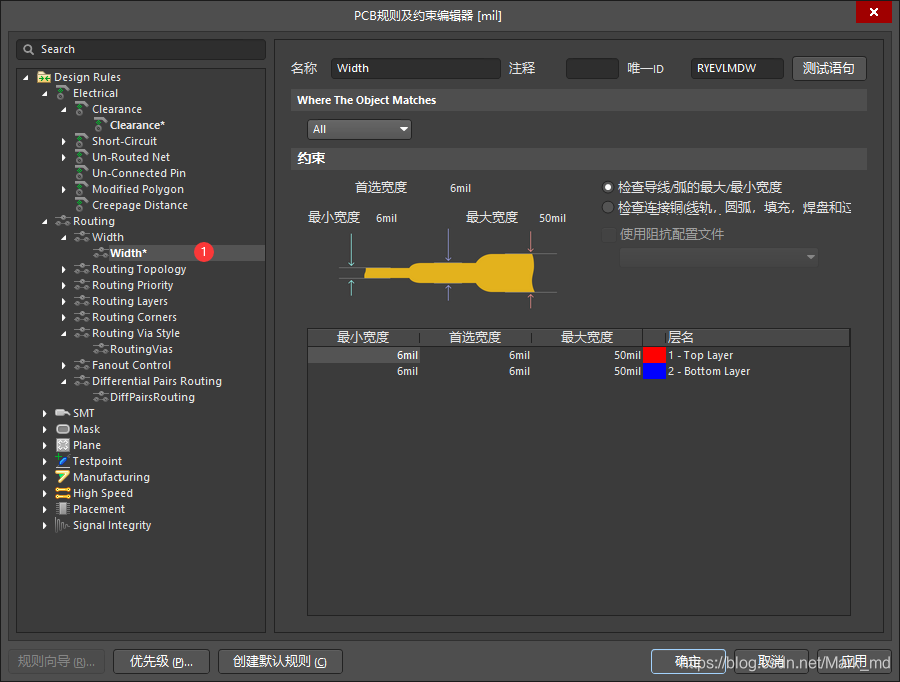900x682 pixels.
Task: Collapse the Electrical tree branch
Action: (44, 93)
